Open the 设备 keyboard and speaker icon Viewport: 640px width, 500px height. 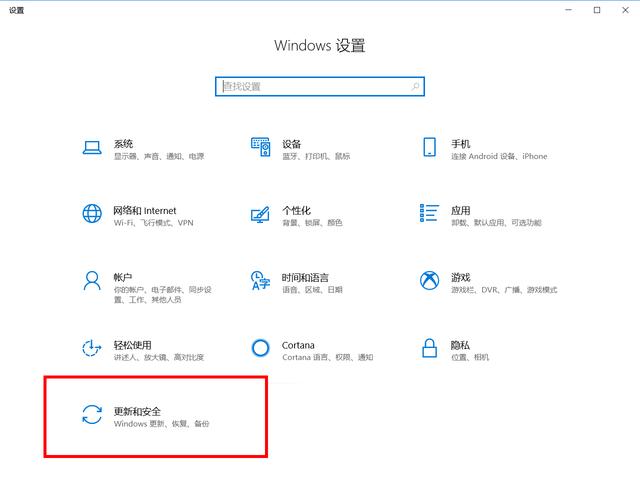[260, 147]
